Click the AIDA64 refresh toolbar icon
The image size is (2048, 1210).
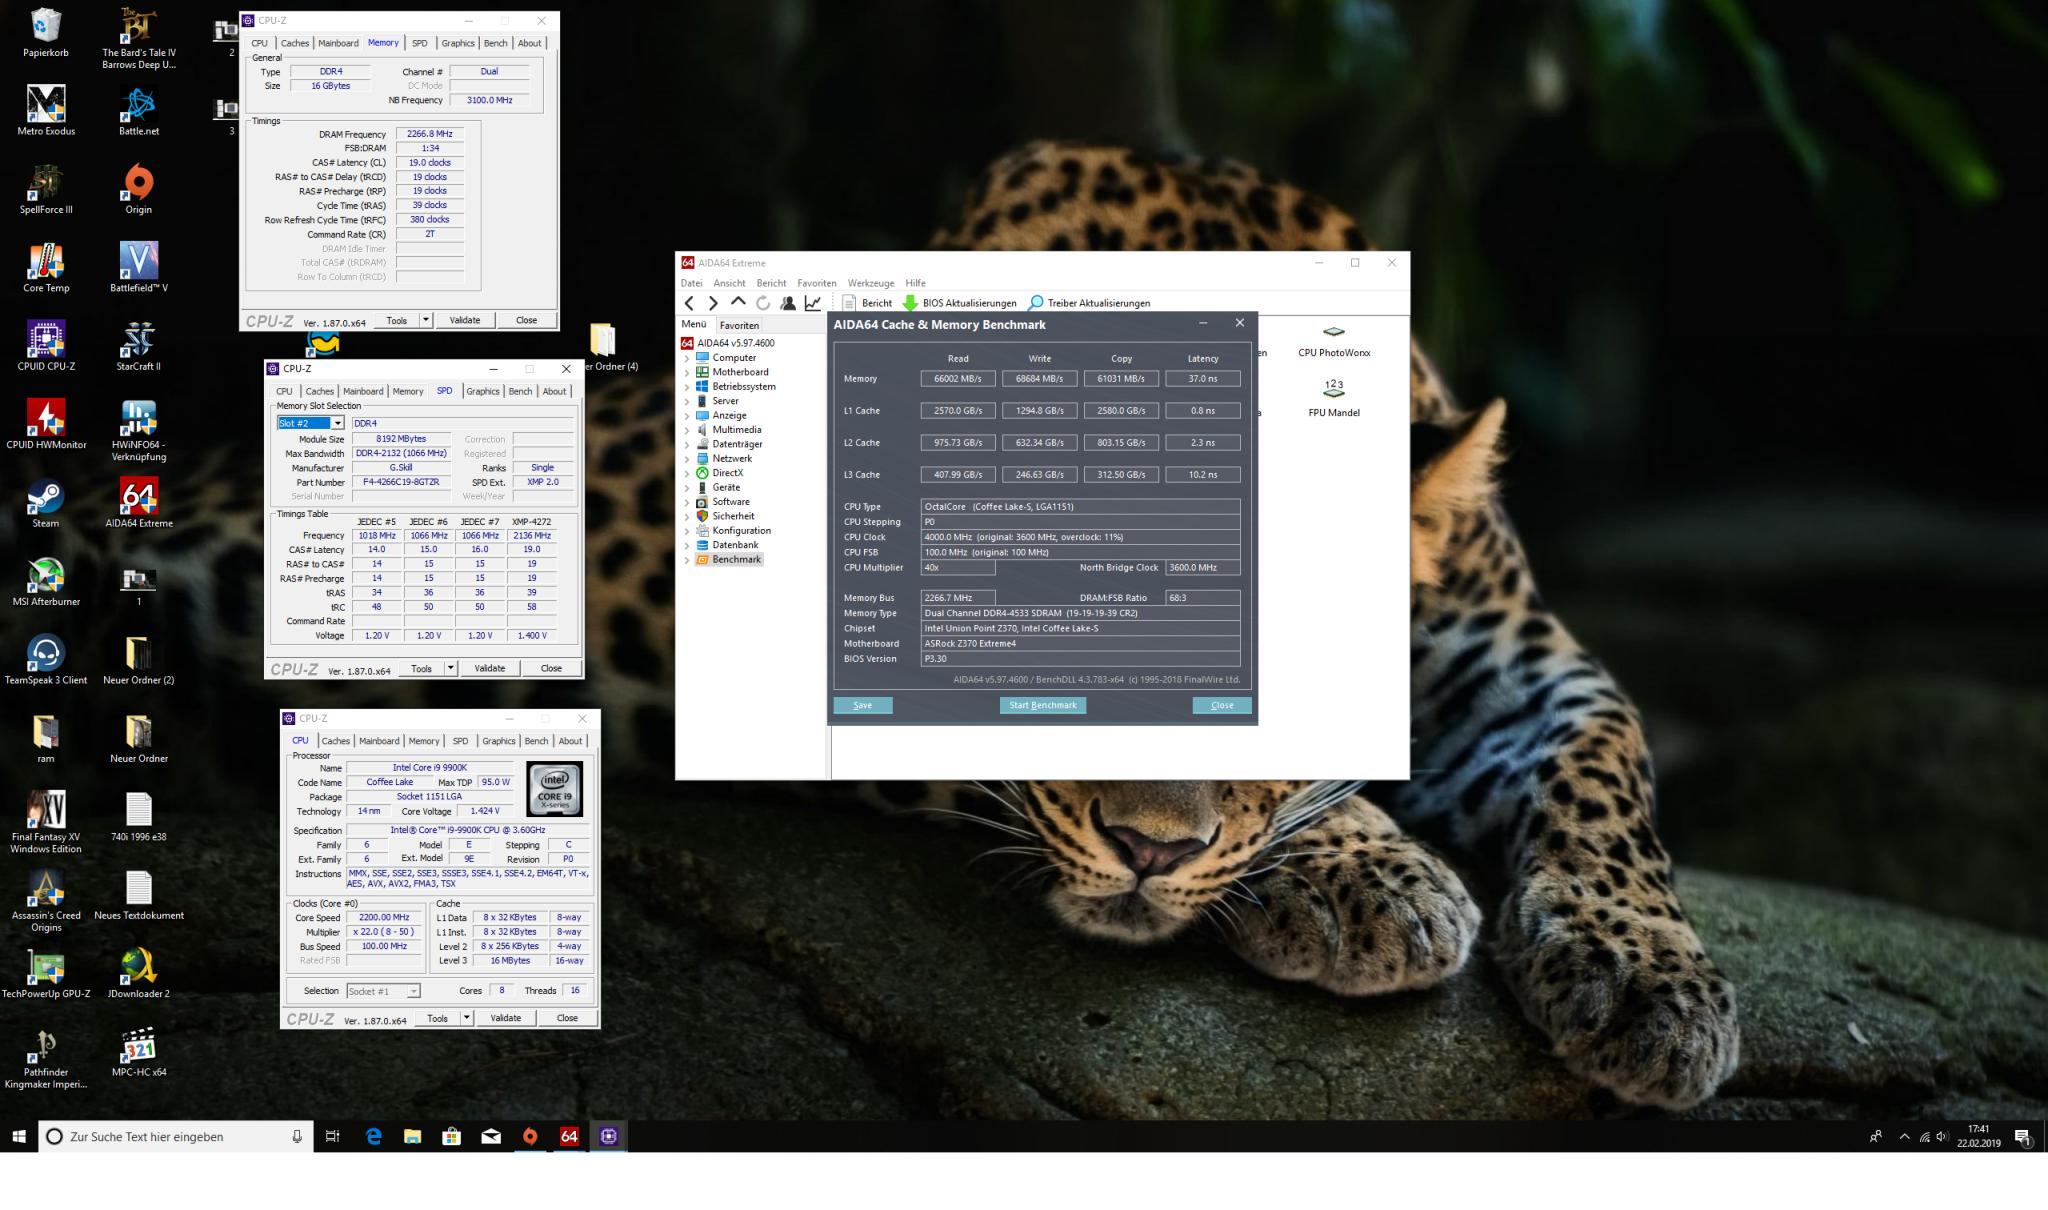[x=763, y=303]
